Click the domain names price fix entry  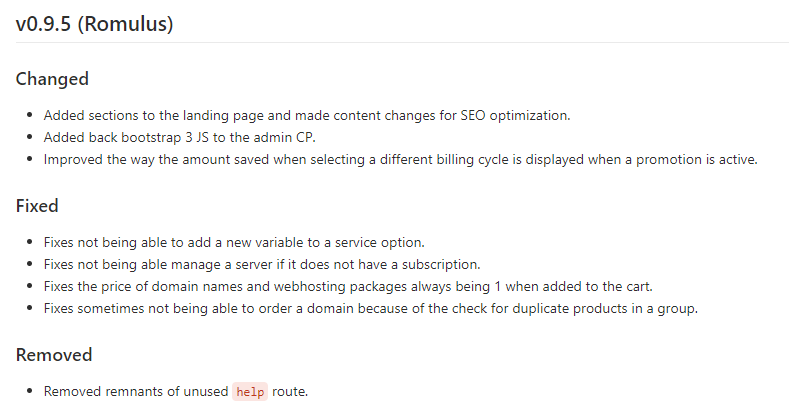pos(347,287)
